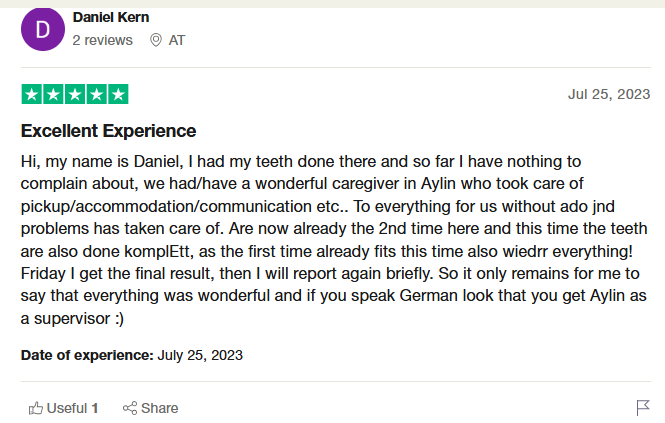Click the third green star
665x423 pixels.
(75, 95)
